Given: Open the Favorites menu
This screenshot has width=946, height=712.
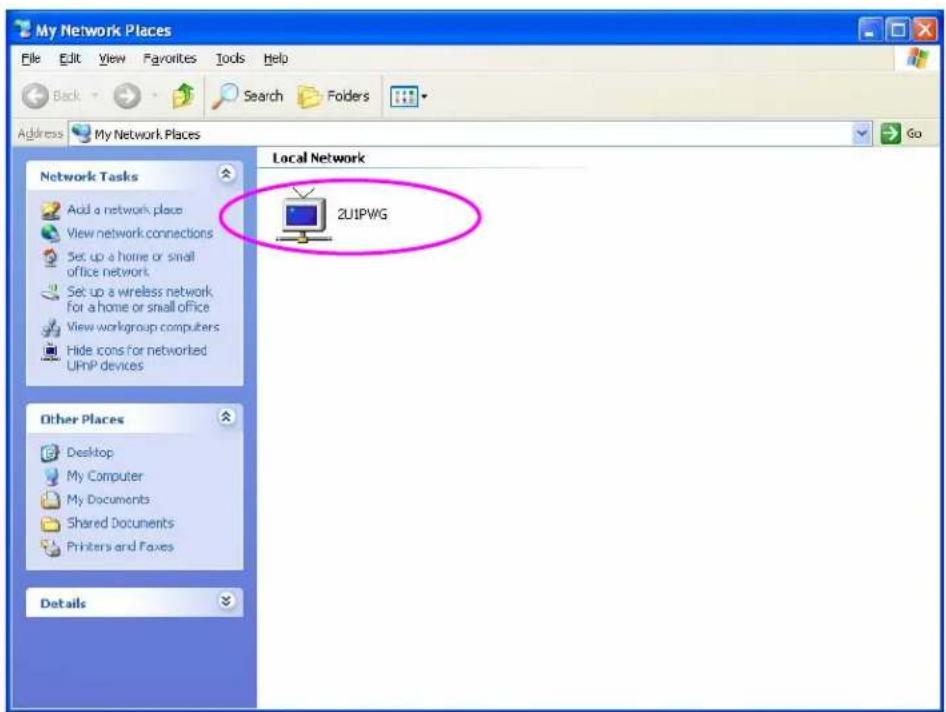Looking at the screenshot, I should pyautogui.click(x=170, y=59).
